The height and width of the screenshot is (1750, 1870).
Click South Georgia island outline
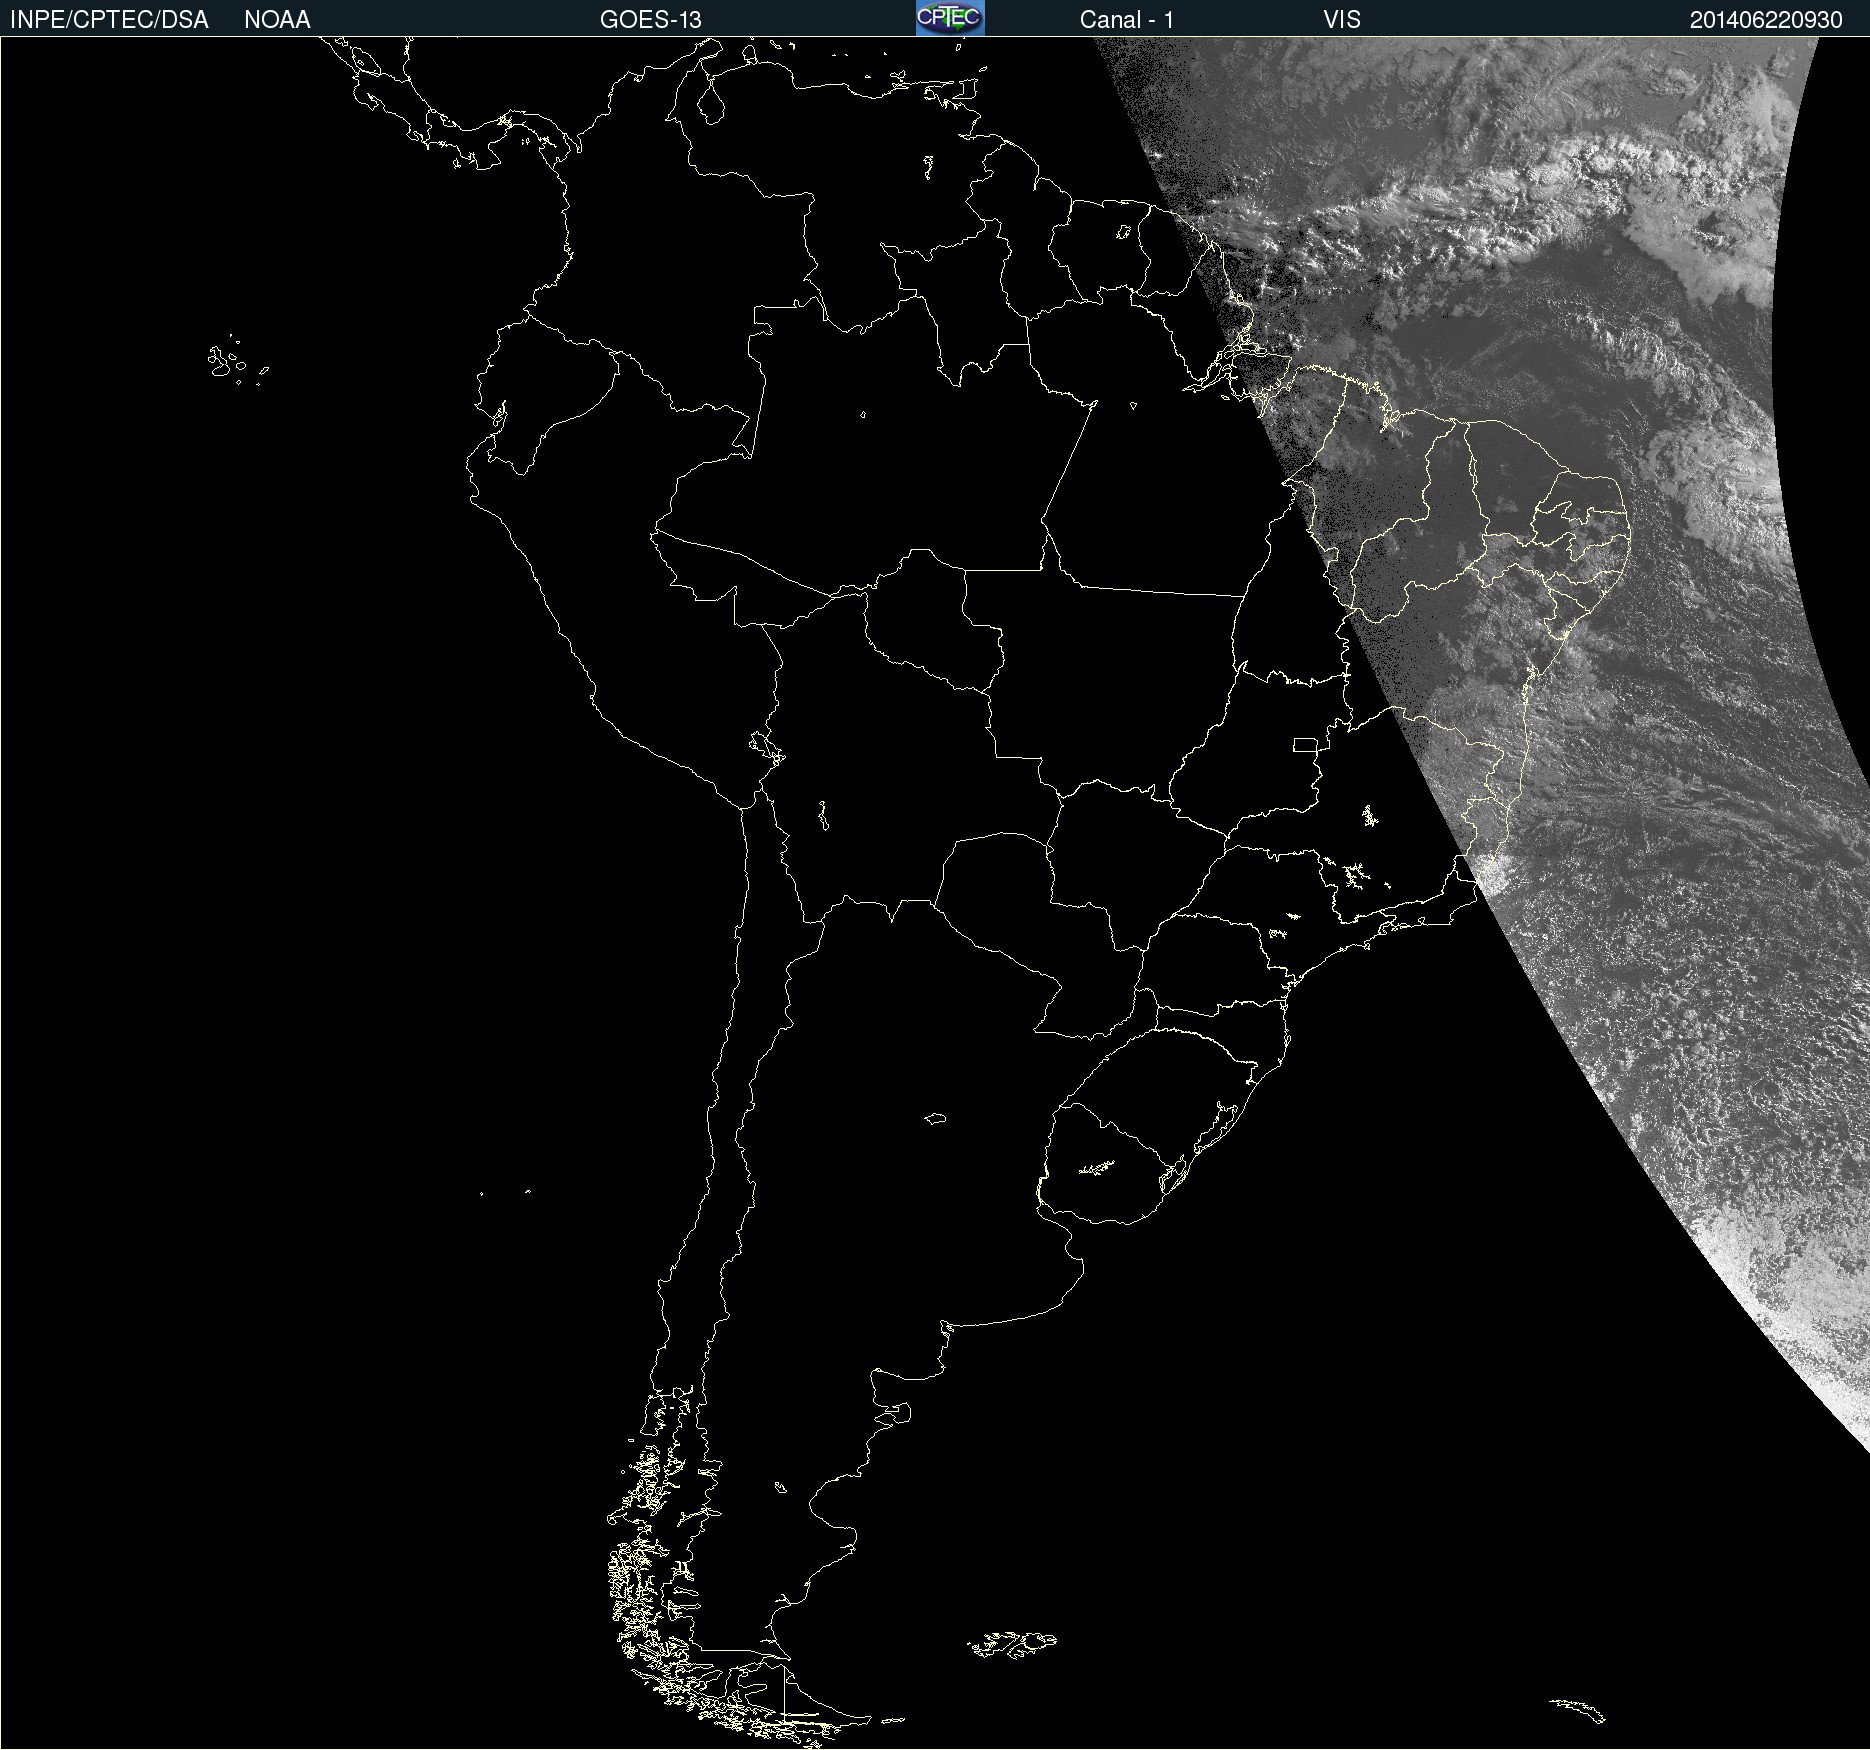(1578, 1708)
